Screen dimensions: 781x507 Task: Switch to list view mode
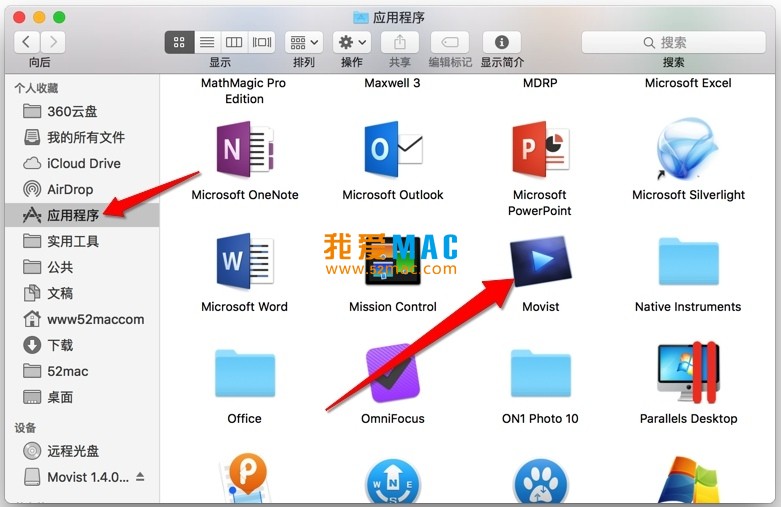[x=207, y=42]
